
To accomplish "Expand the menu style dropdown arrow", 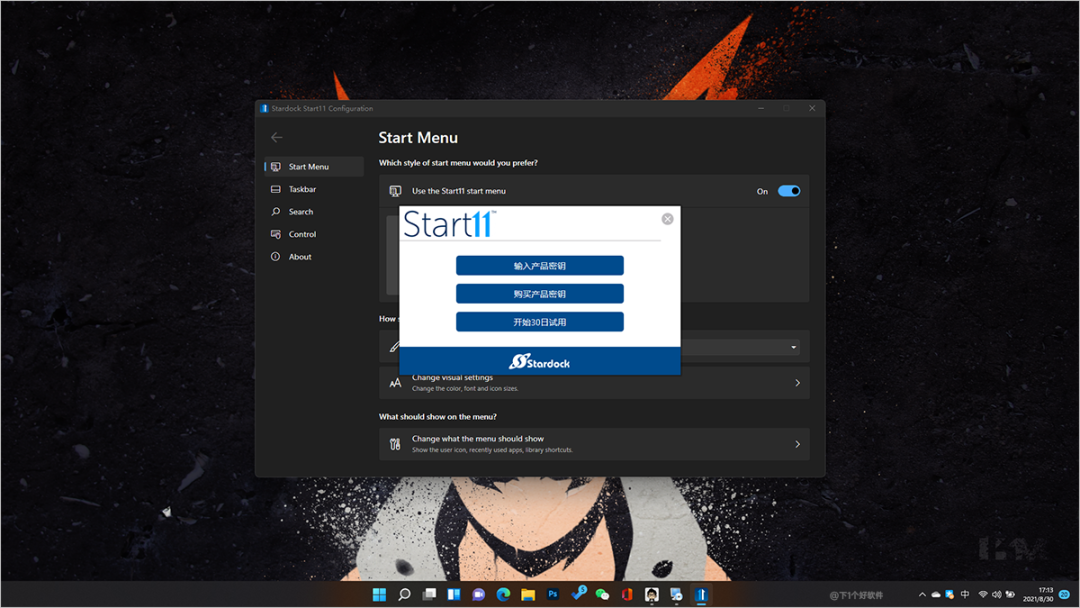I will 794,348.
